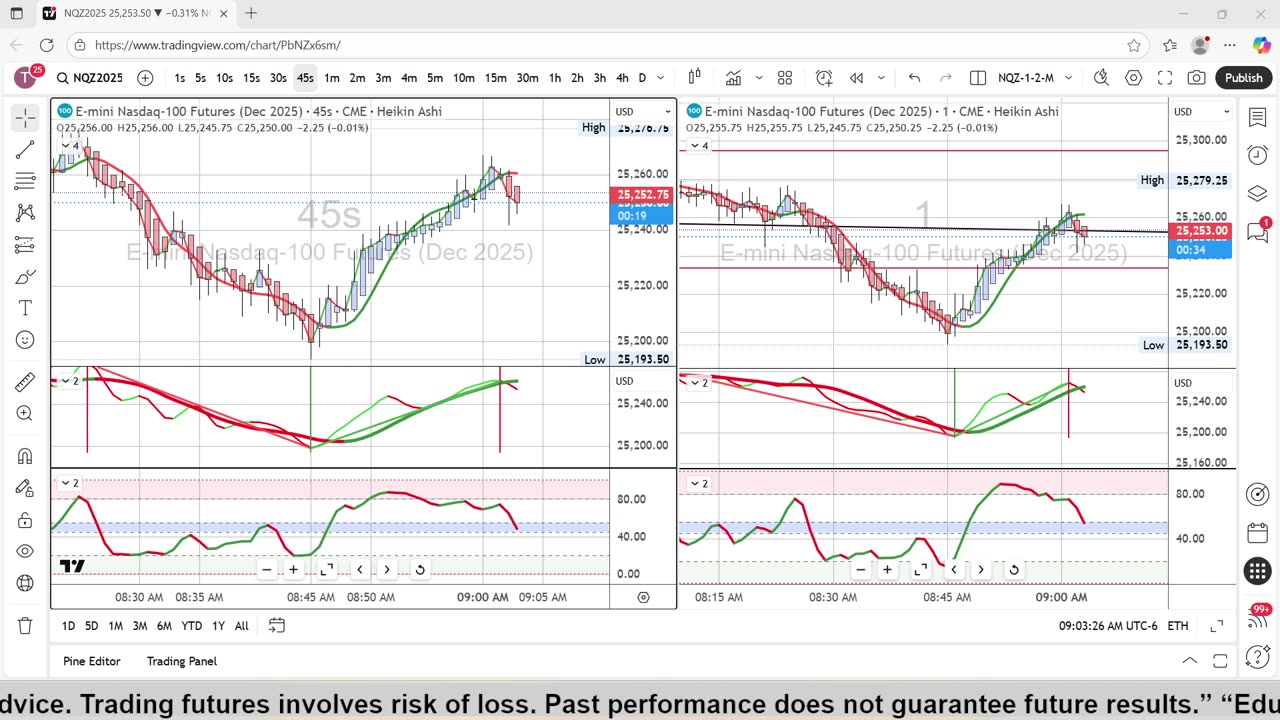Viewport: 1280px width, 720px height.
Task: Open quick search in the toolbar
Action: 1101,78
